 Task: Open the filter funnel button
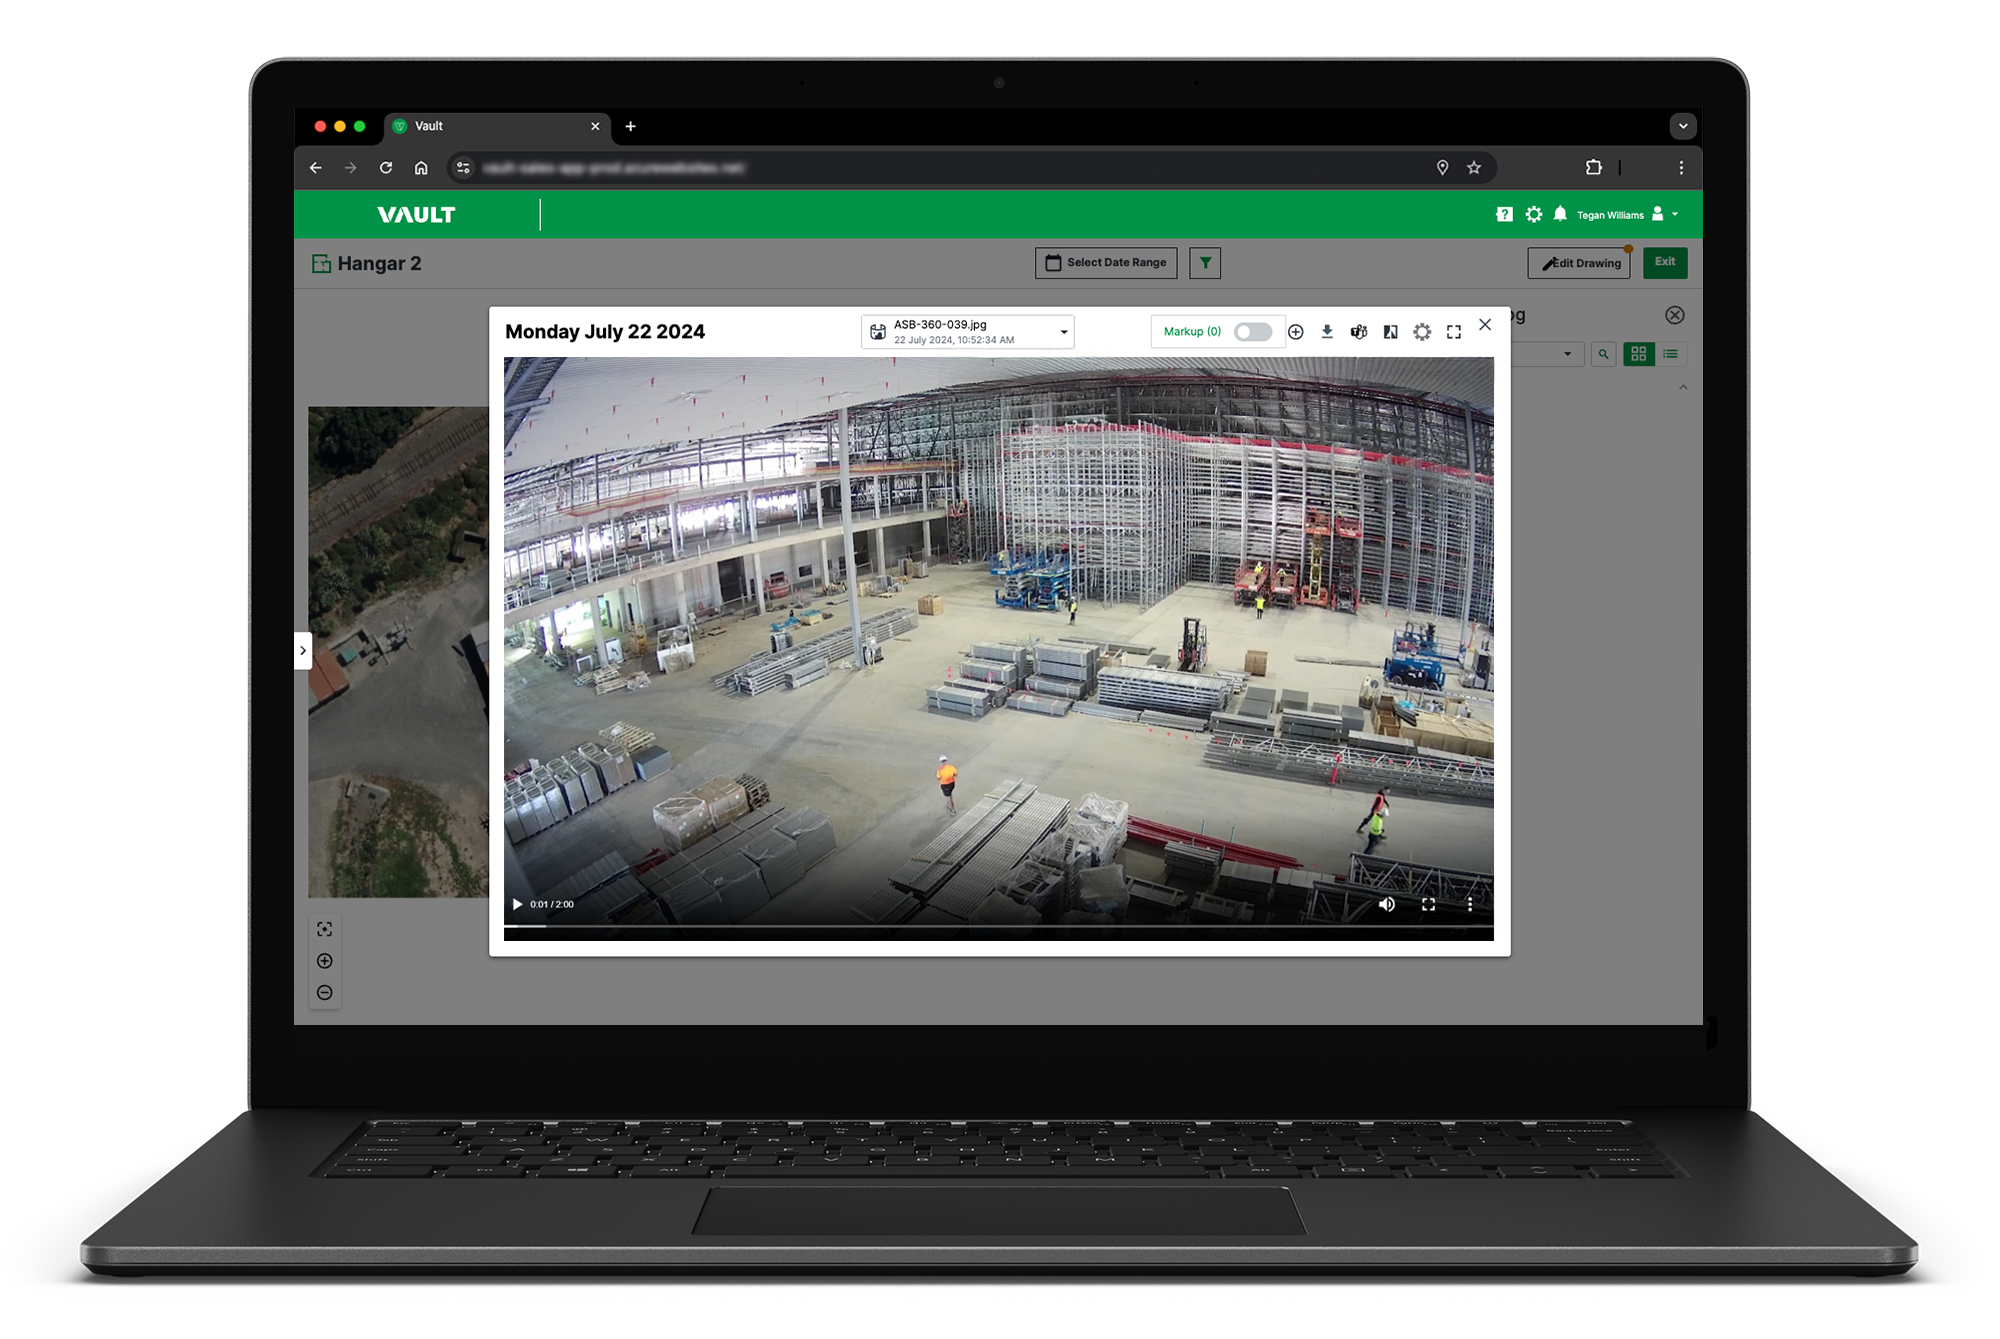point(1205,263)
